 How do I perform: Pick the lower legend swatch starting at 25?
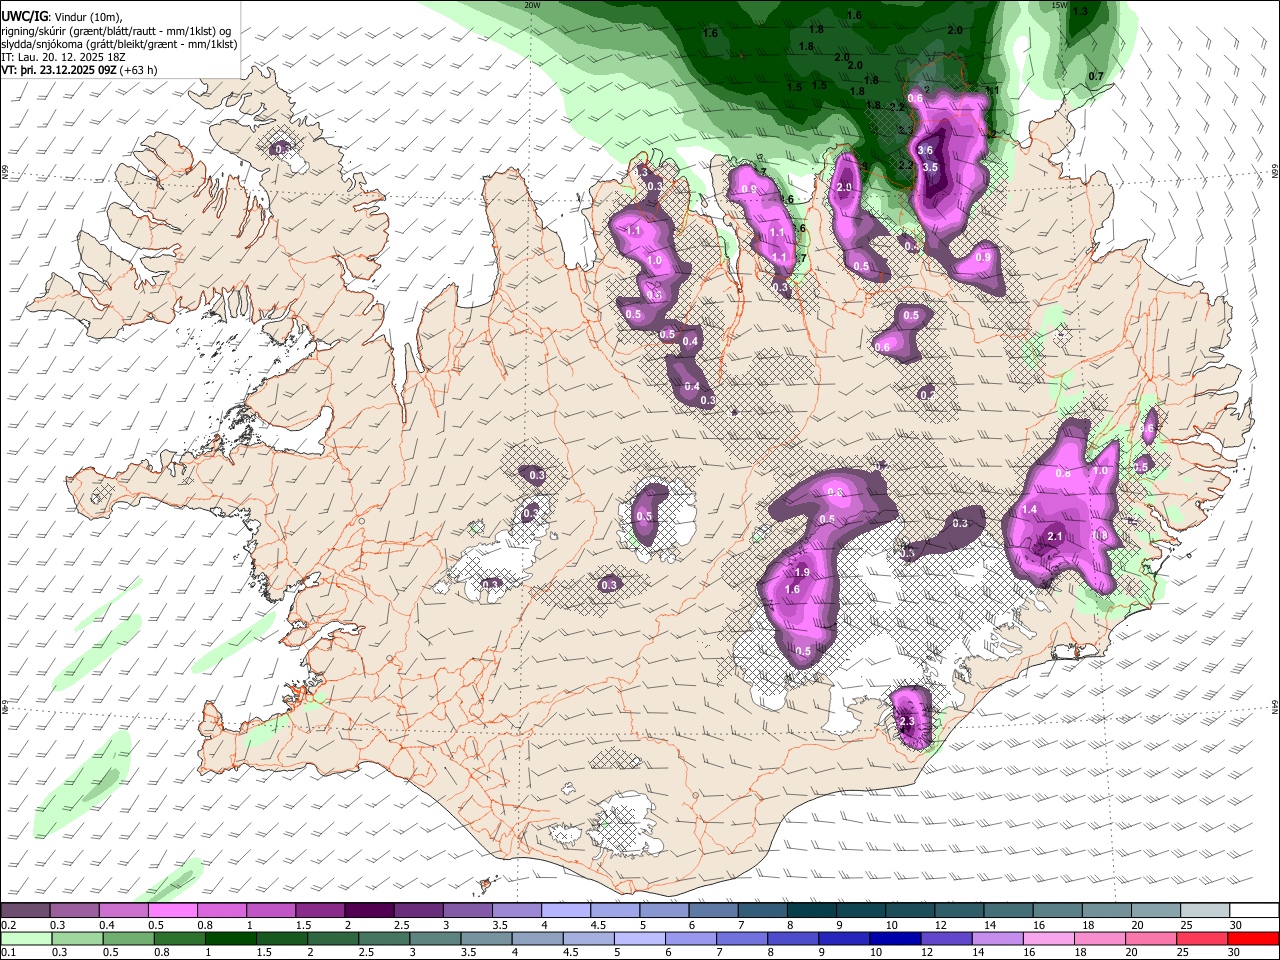1202,938
